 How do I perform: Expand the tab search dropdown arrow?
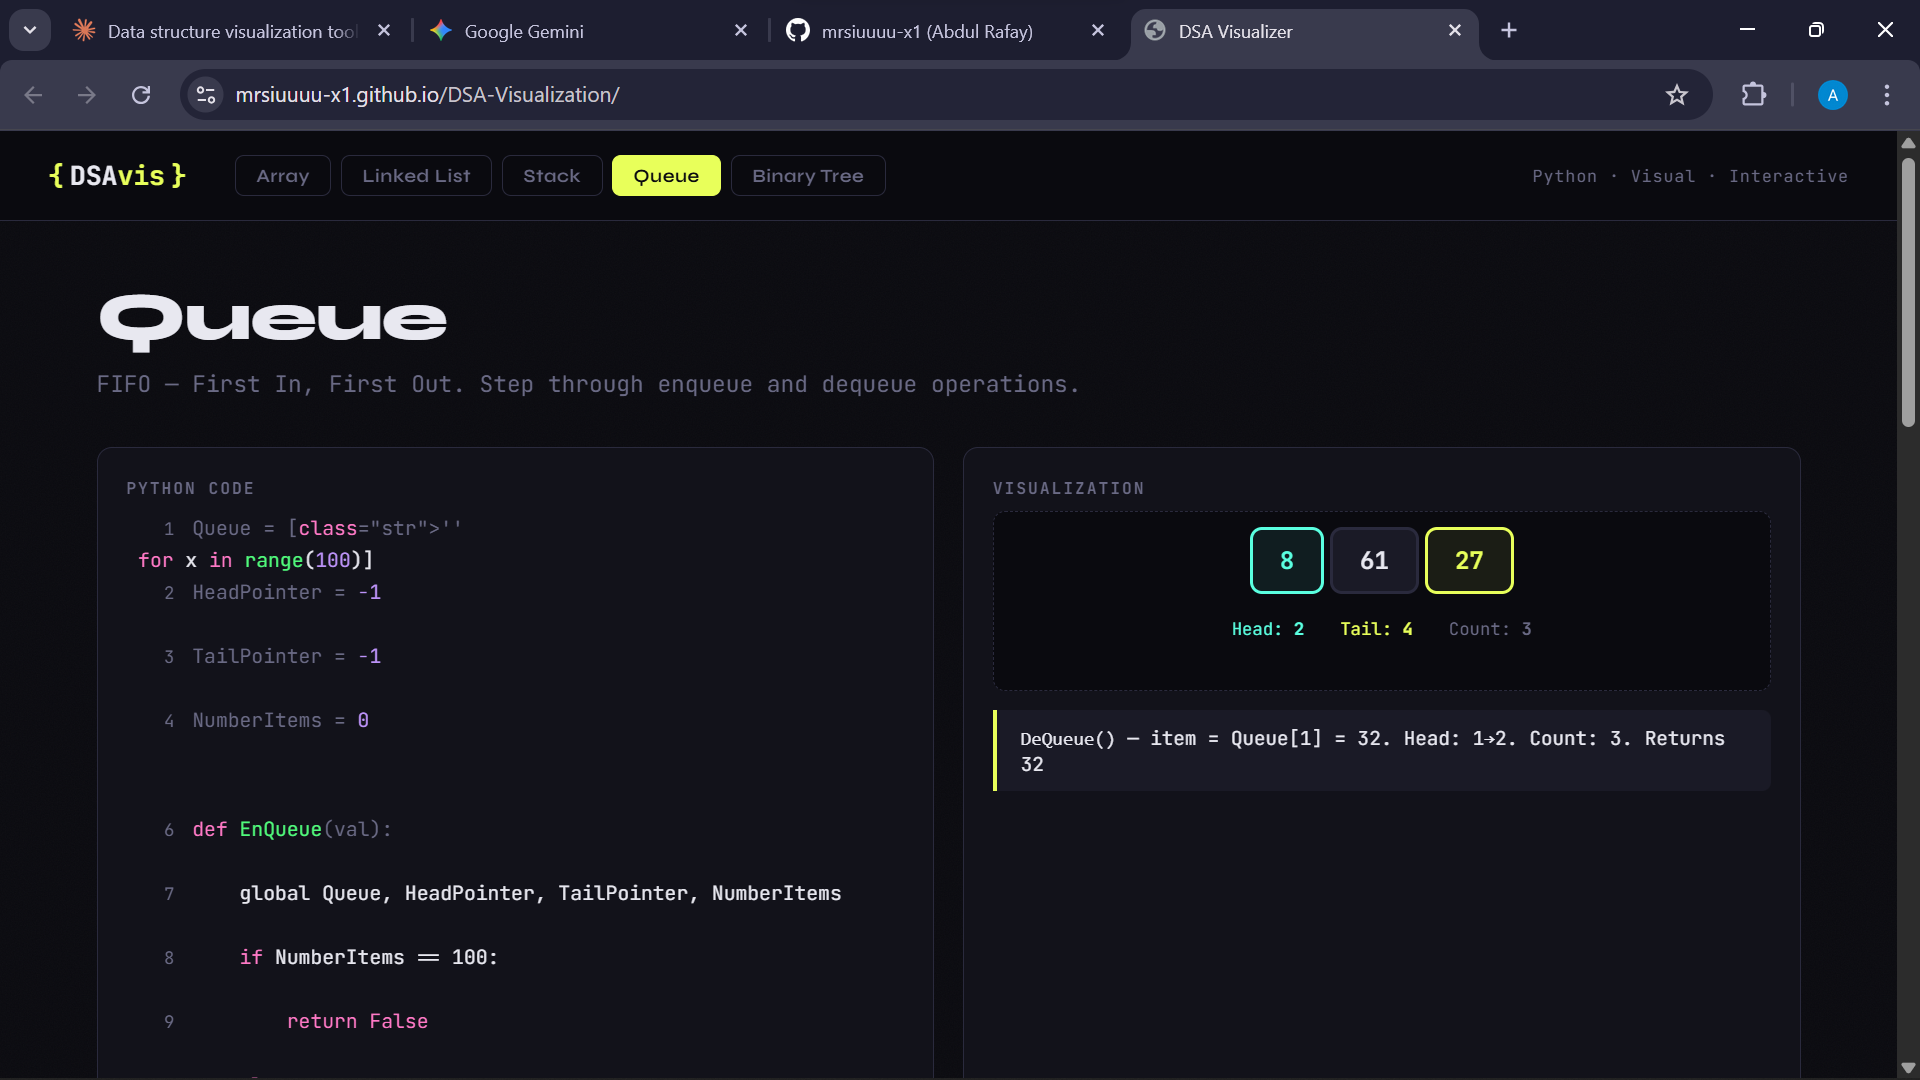point(30,30)
